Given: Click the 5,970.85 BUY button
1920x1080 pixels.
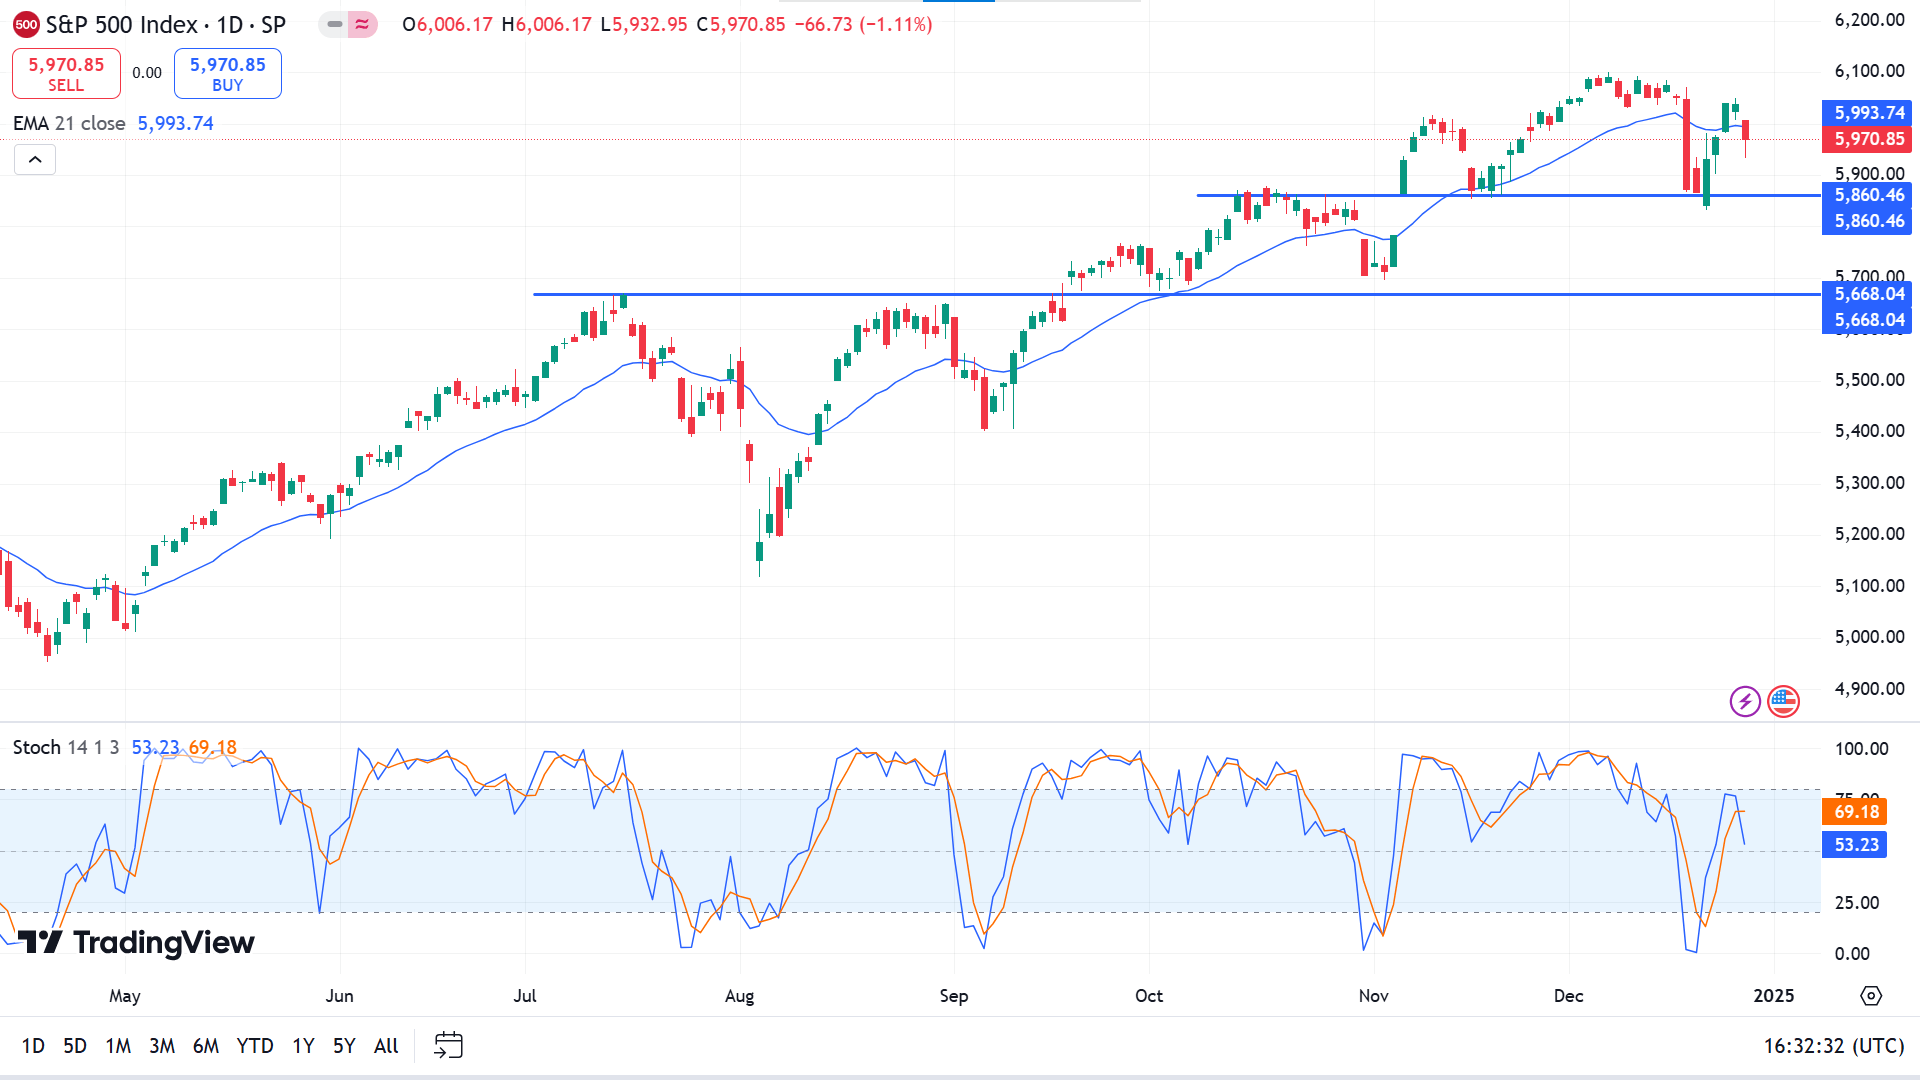Looking at the screenshot, I should [x=228, y=74].
